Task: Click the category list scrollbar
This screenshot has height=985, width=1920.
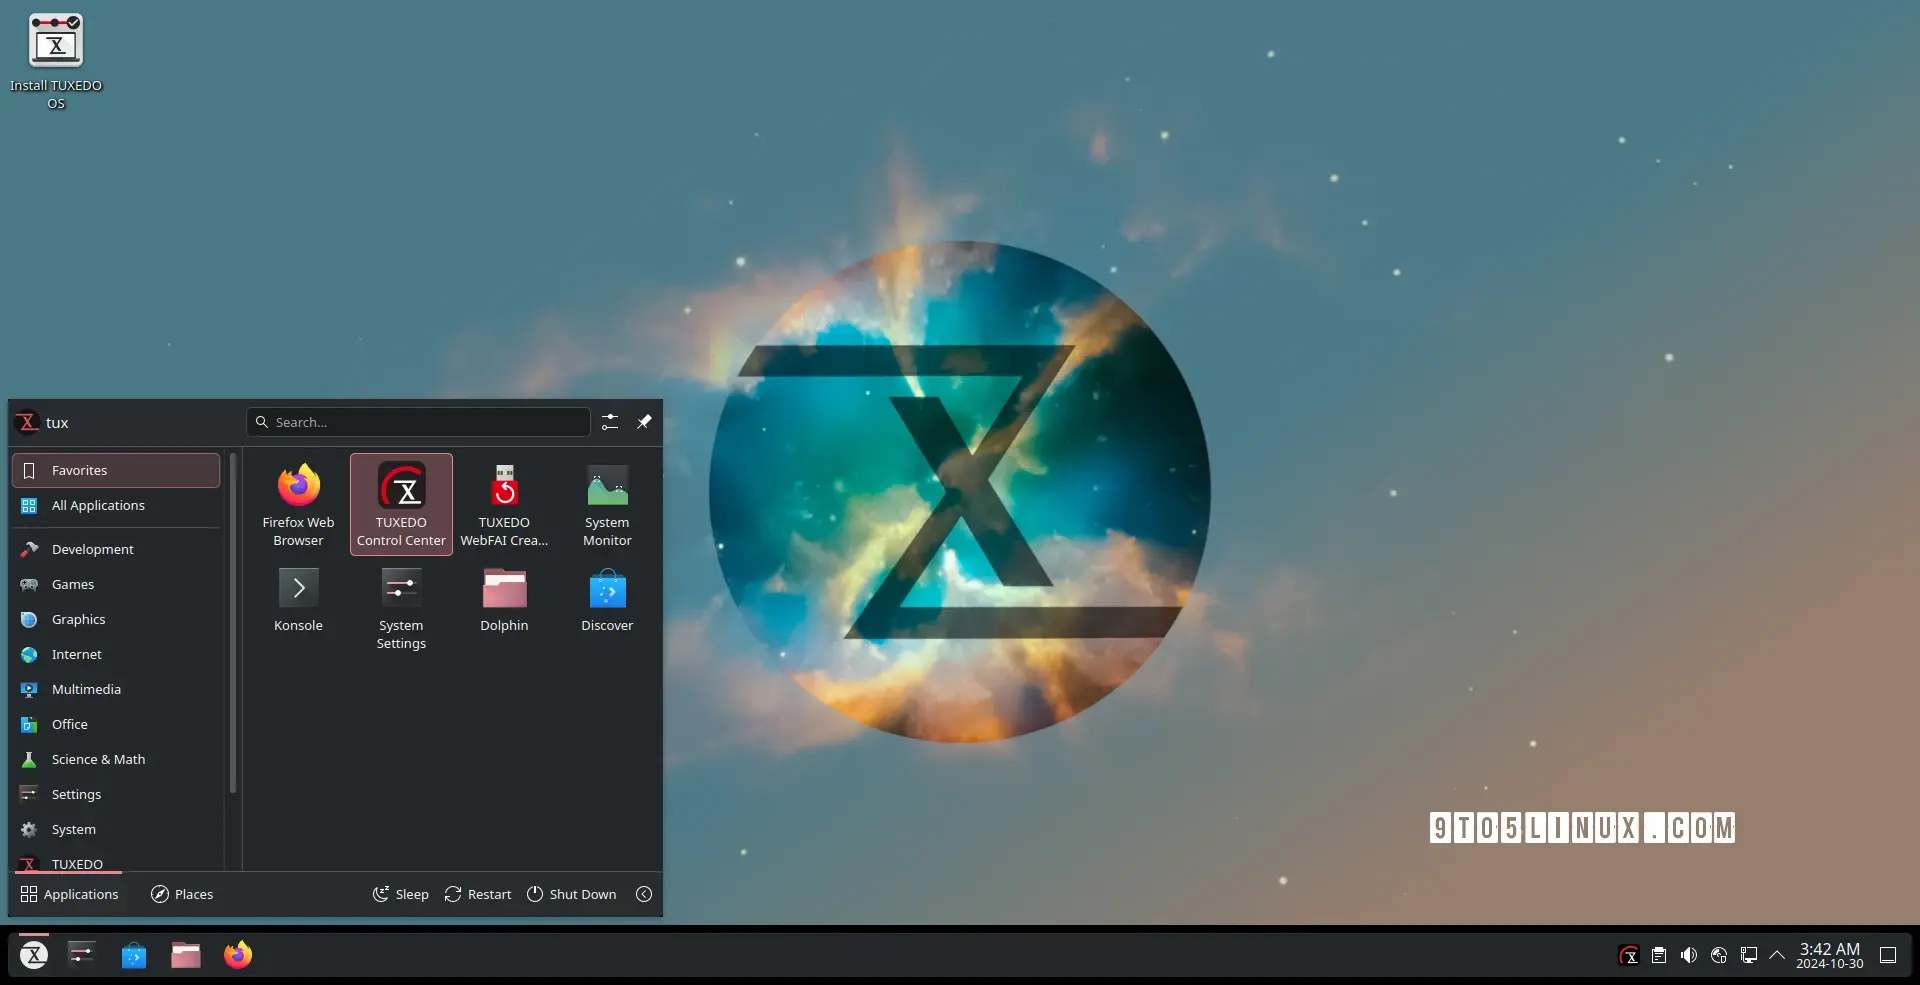Action: click(x=233, y=623)
